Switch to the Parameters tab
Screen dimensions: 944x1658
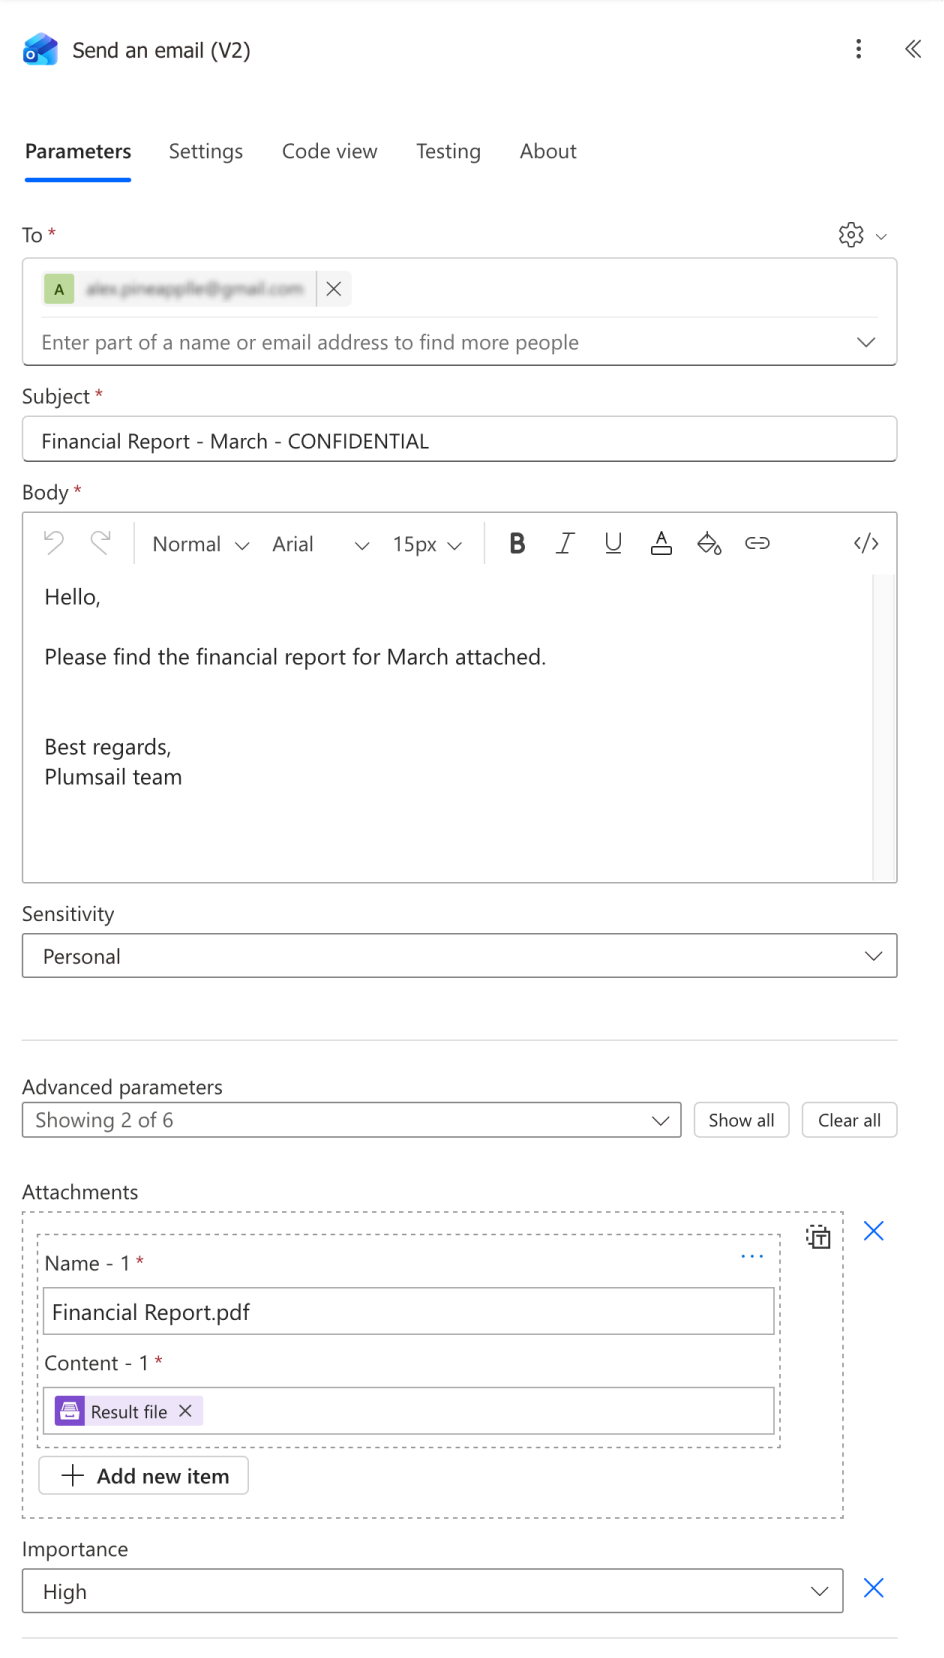(78, 151)
